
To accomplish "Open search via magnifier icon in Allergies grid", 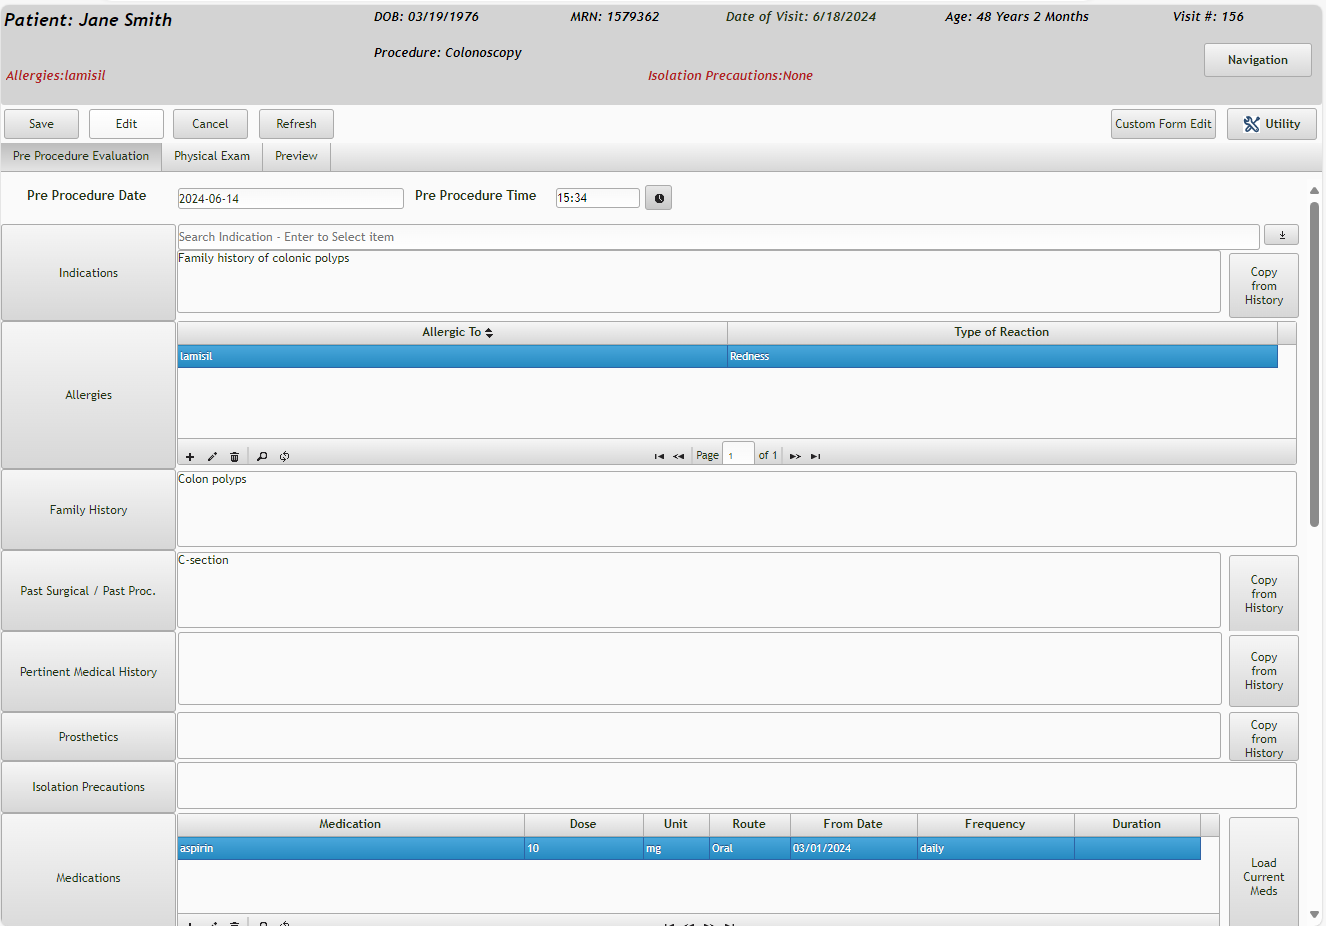I will click(x=262, y=456).
